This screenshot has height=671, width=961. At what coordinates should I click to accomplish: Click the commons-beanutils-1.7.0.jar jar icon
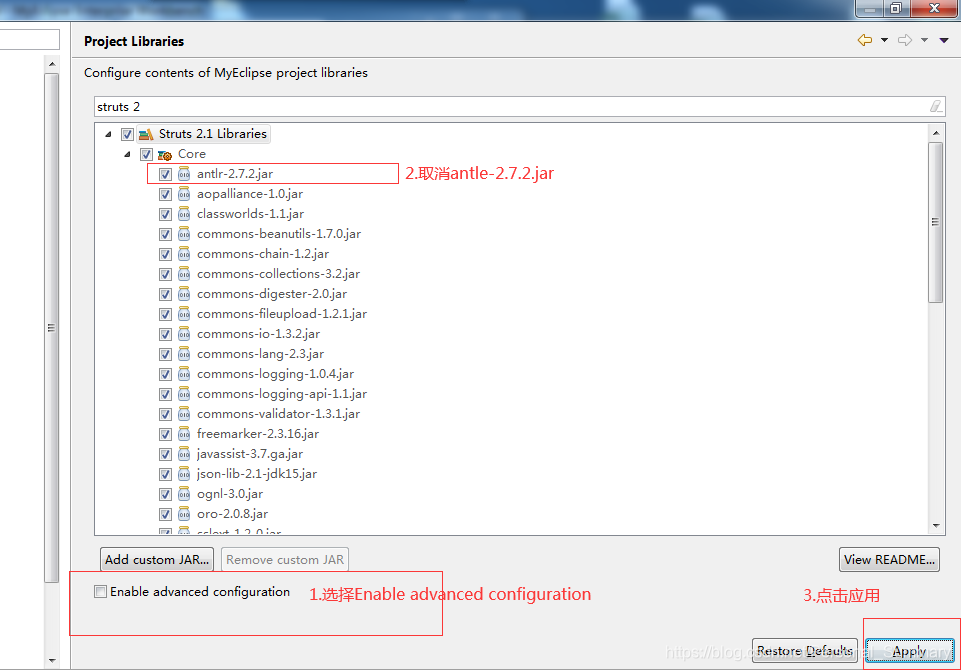pos(184,234)
